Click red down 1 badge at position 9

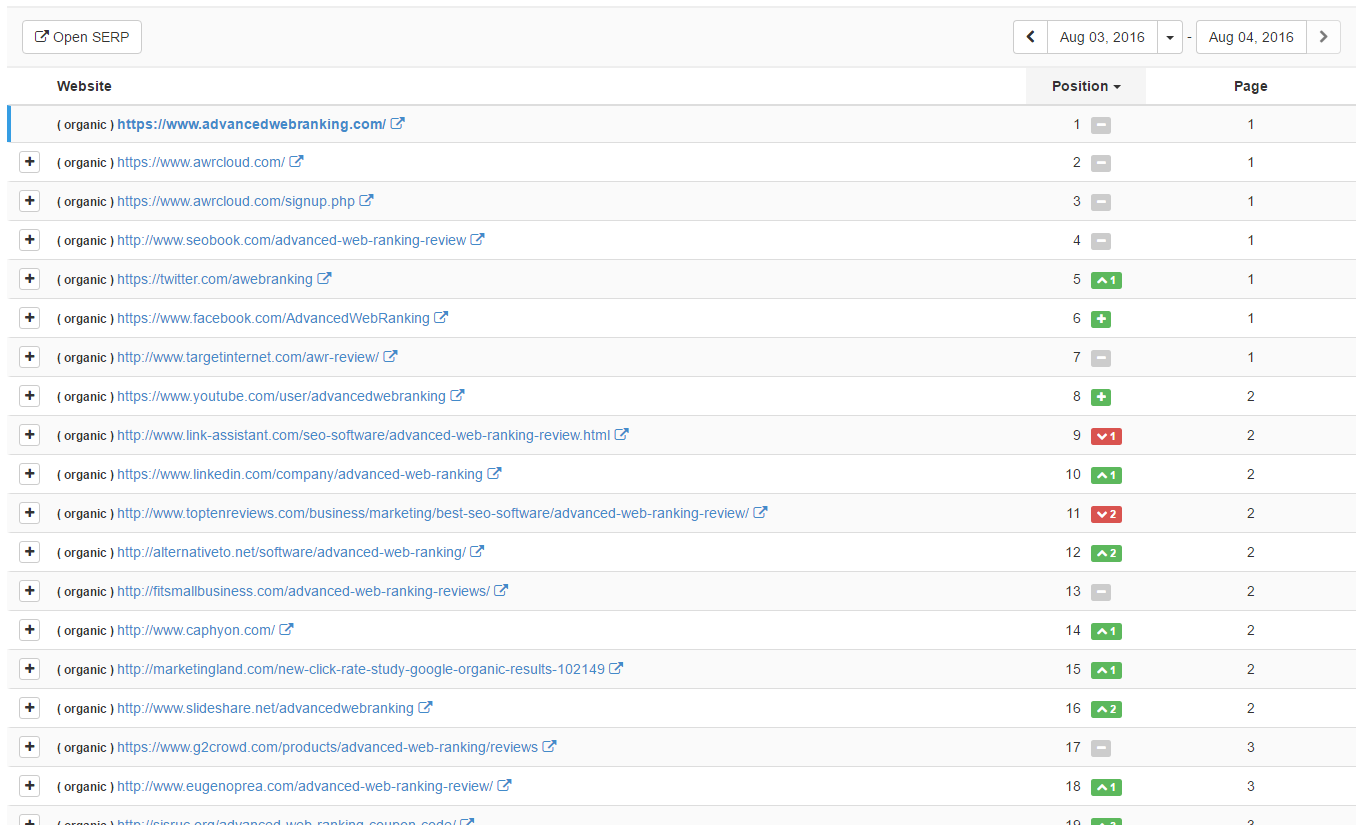[1106, 436]
